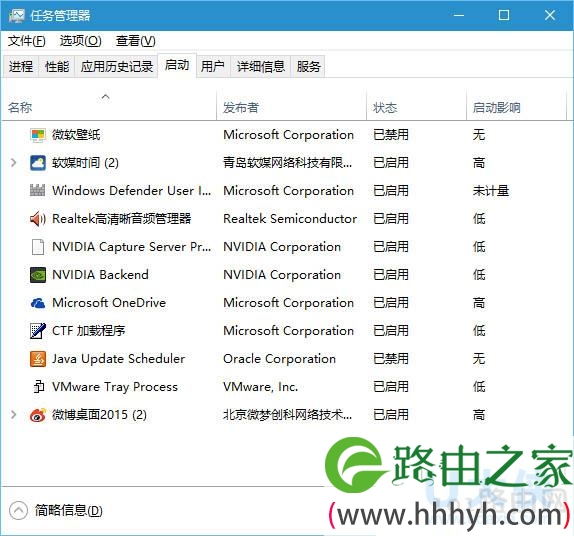This screenshot has width=574, height=536.
Task: Select the Microsoft OneDrive row name
Action: 109,303
